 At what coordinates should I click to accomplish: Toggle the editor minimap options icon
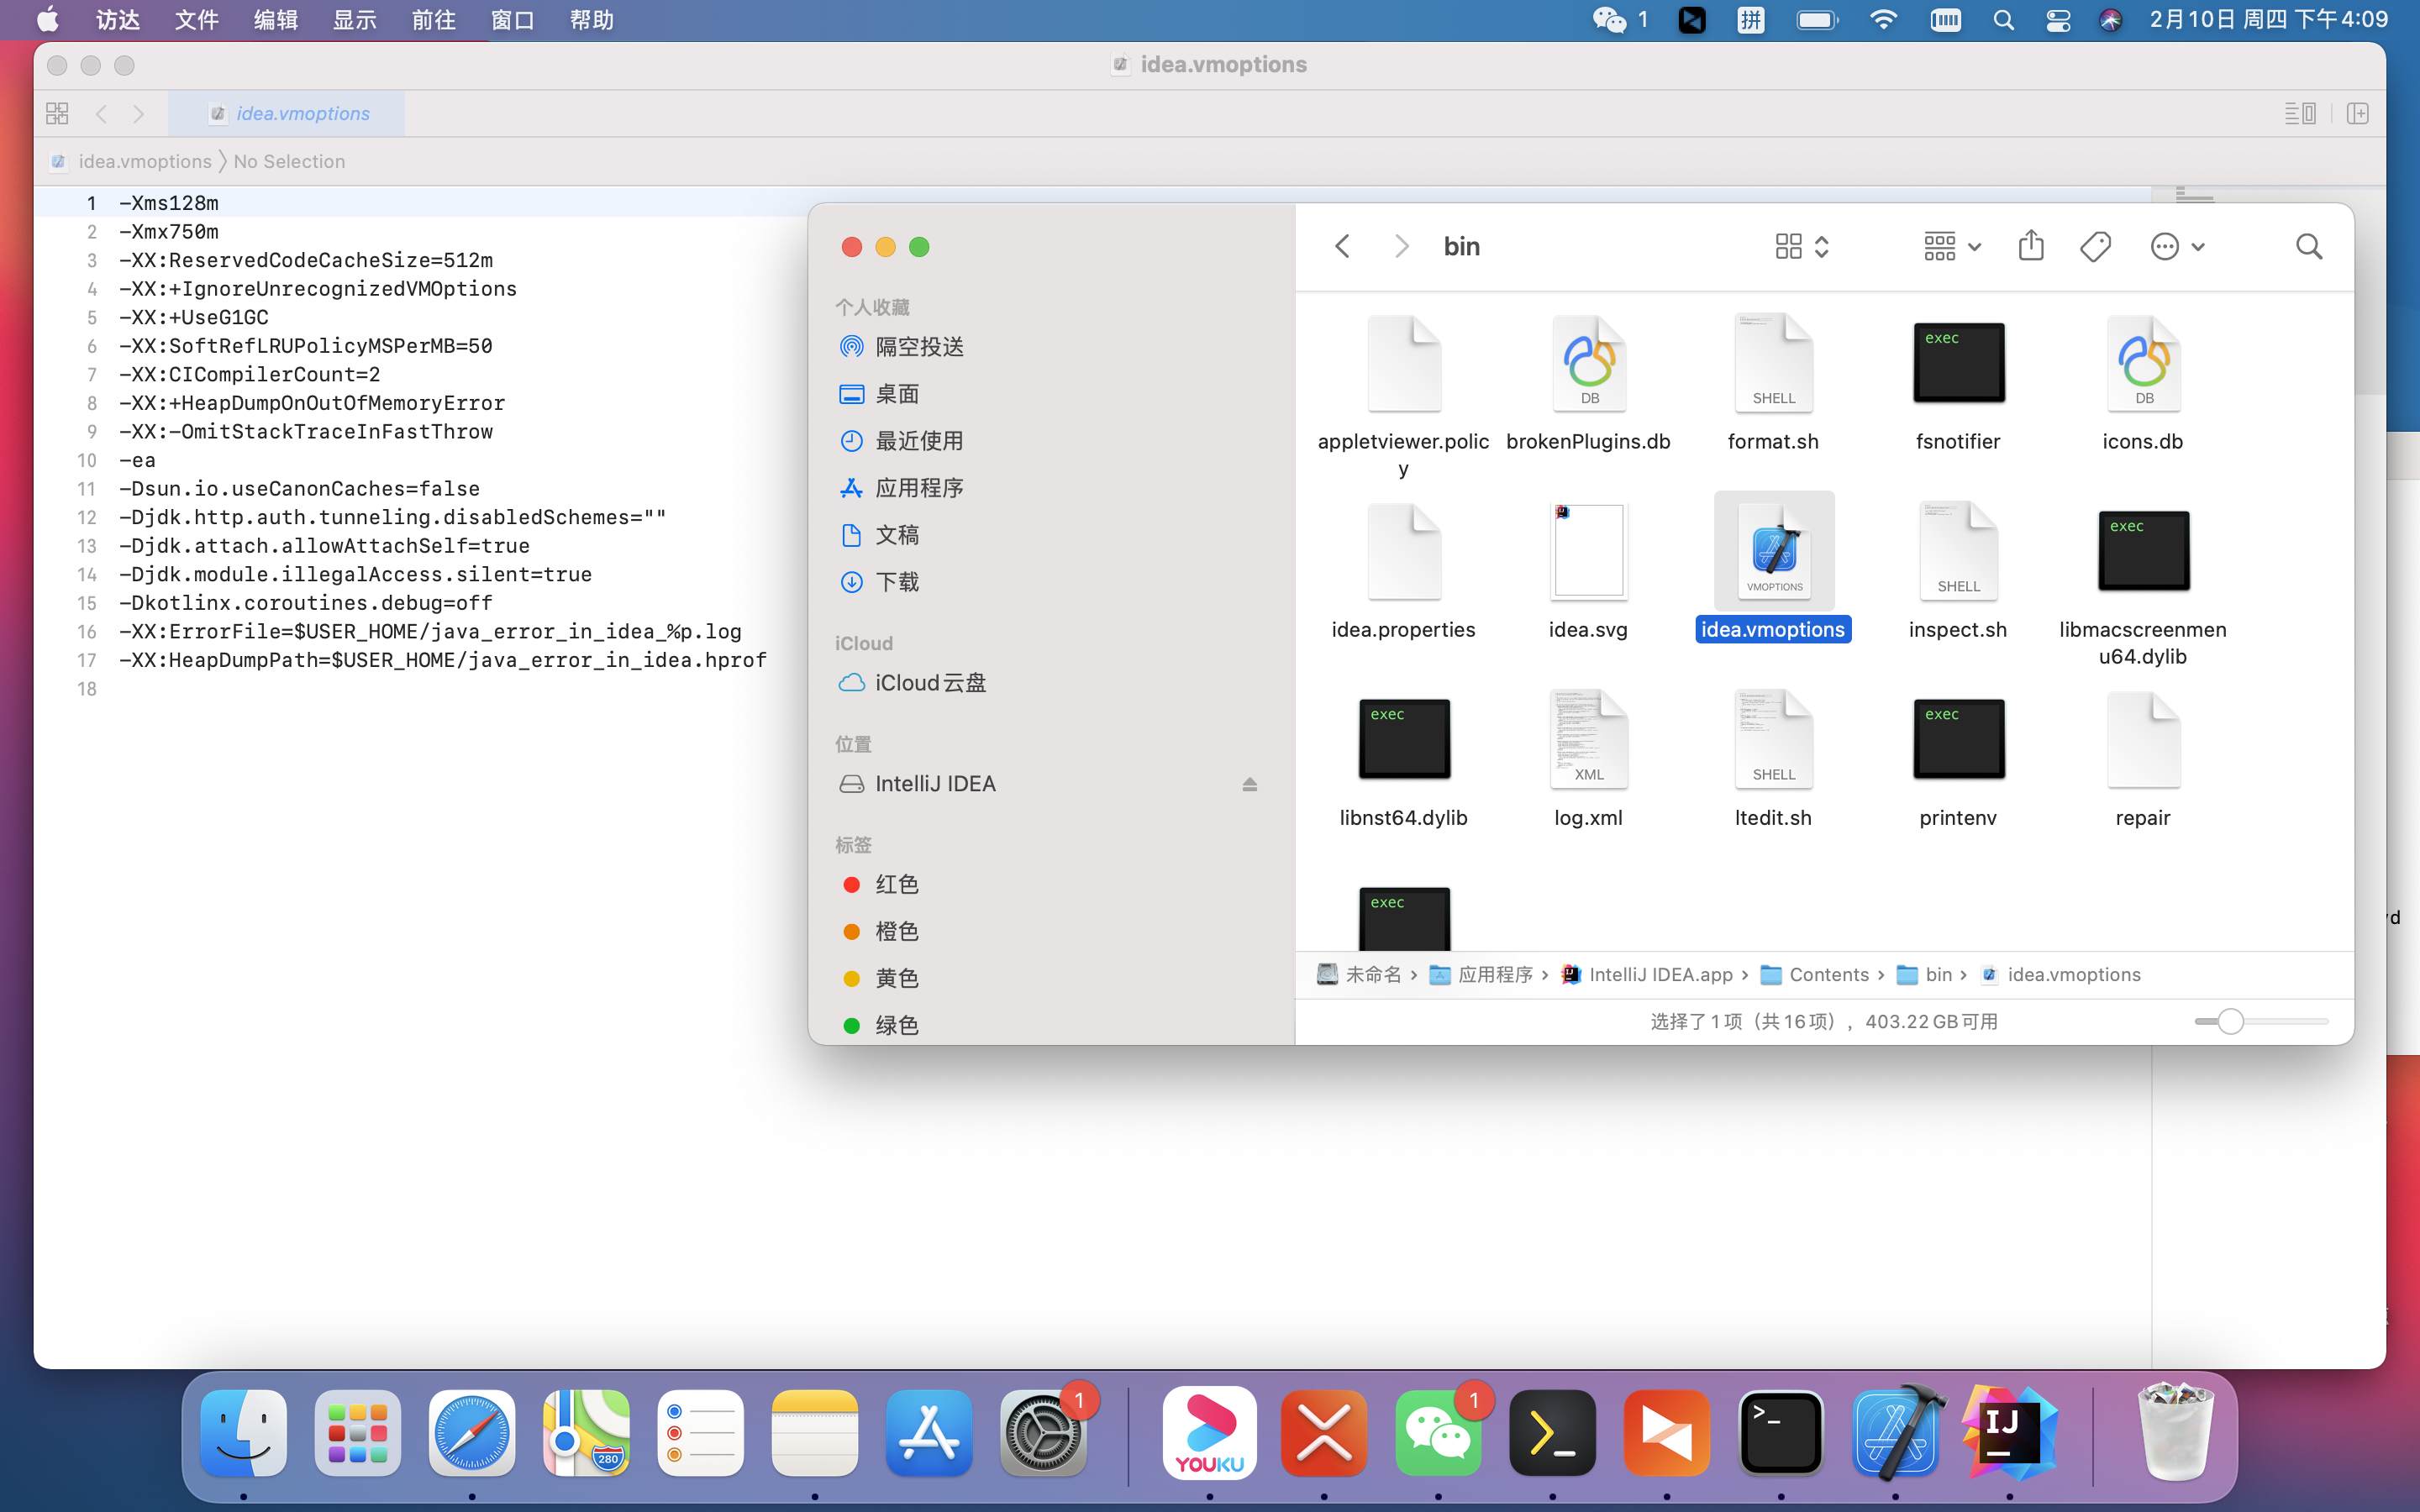2299,114
